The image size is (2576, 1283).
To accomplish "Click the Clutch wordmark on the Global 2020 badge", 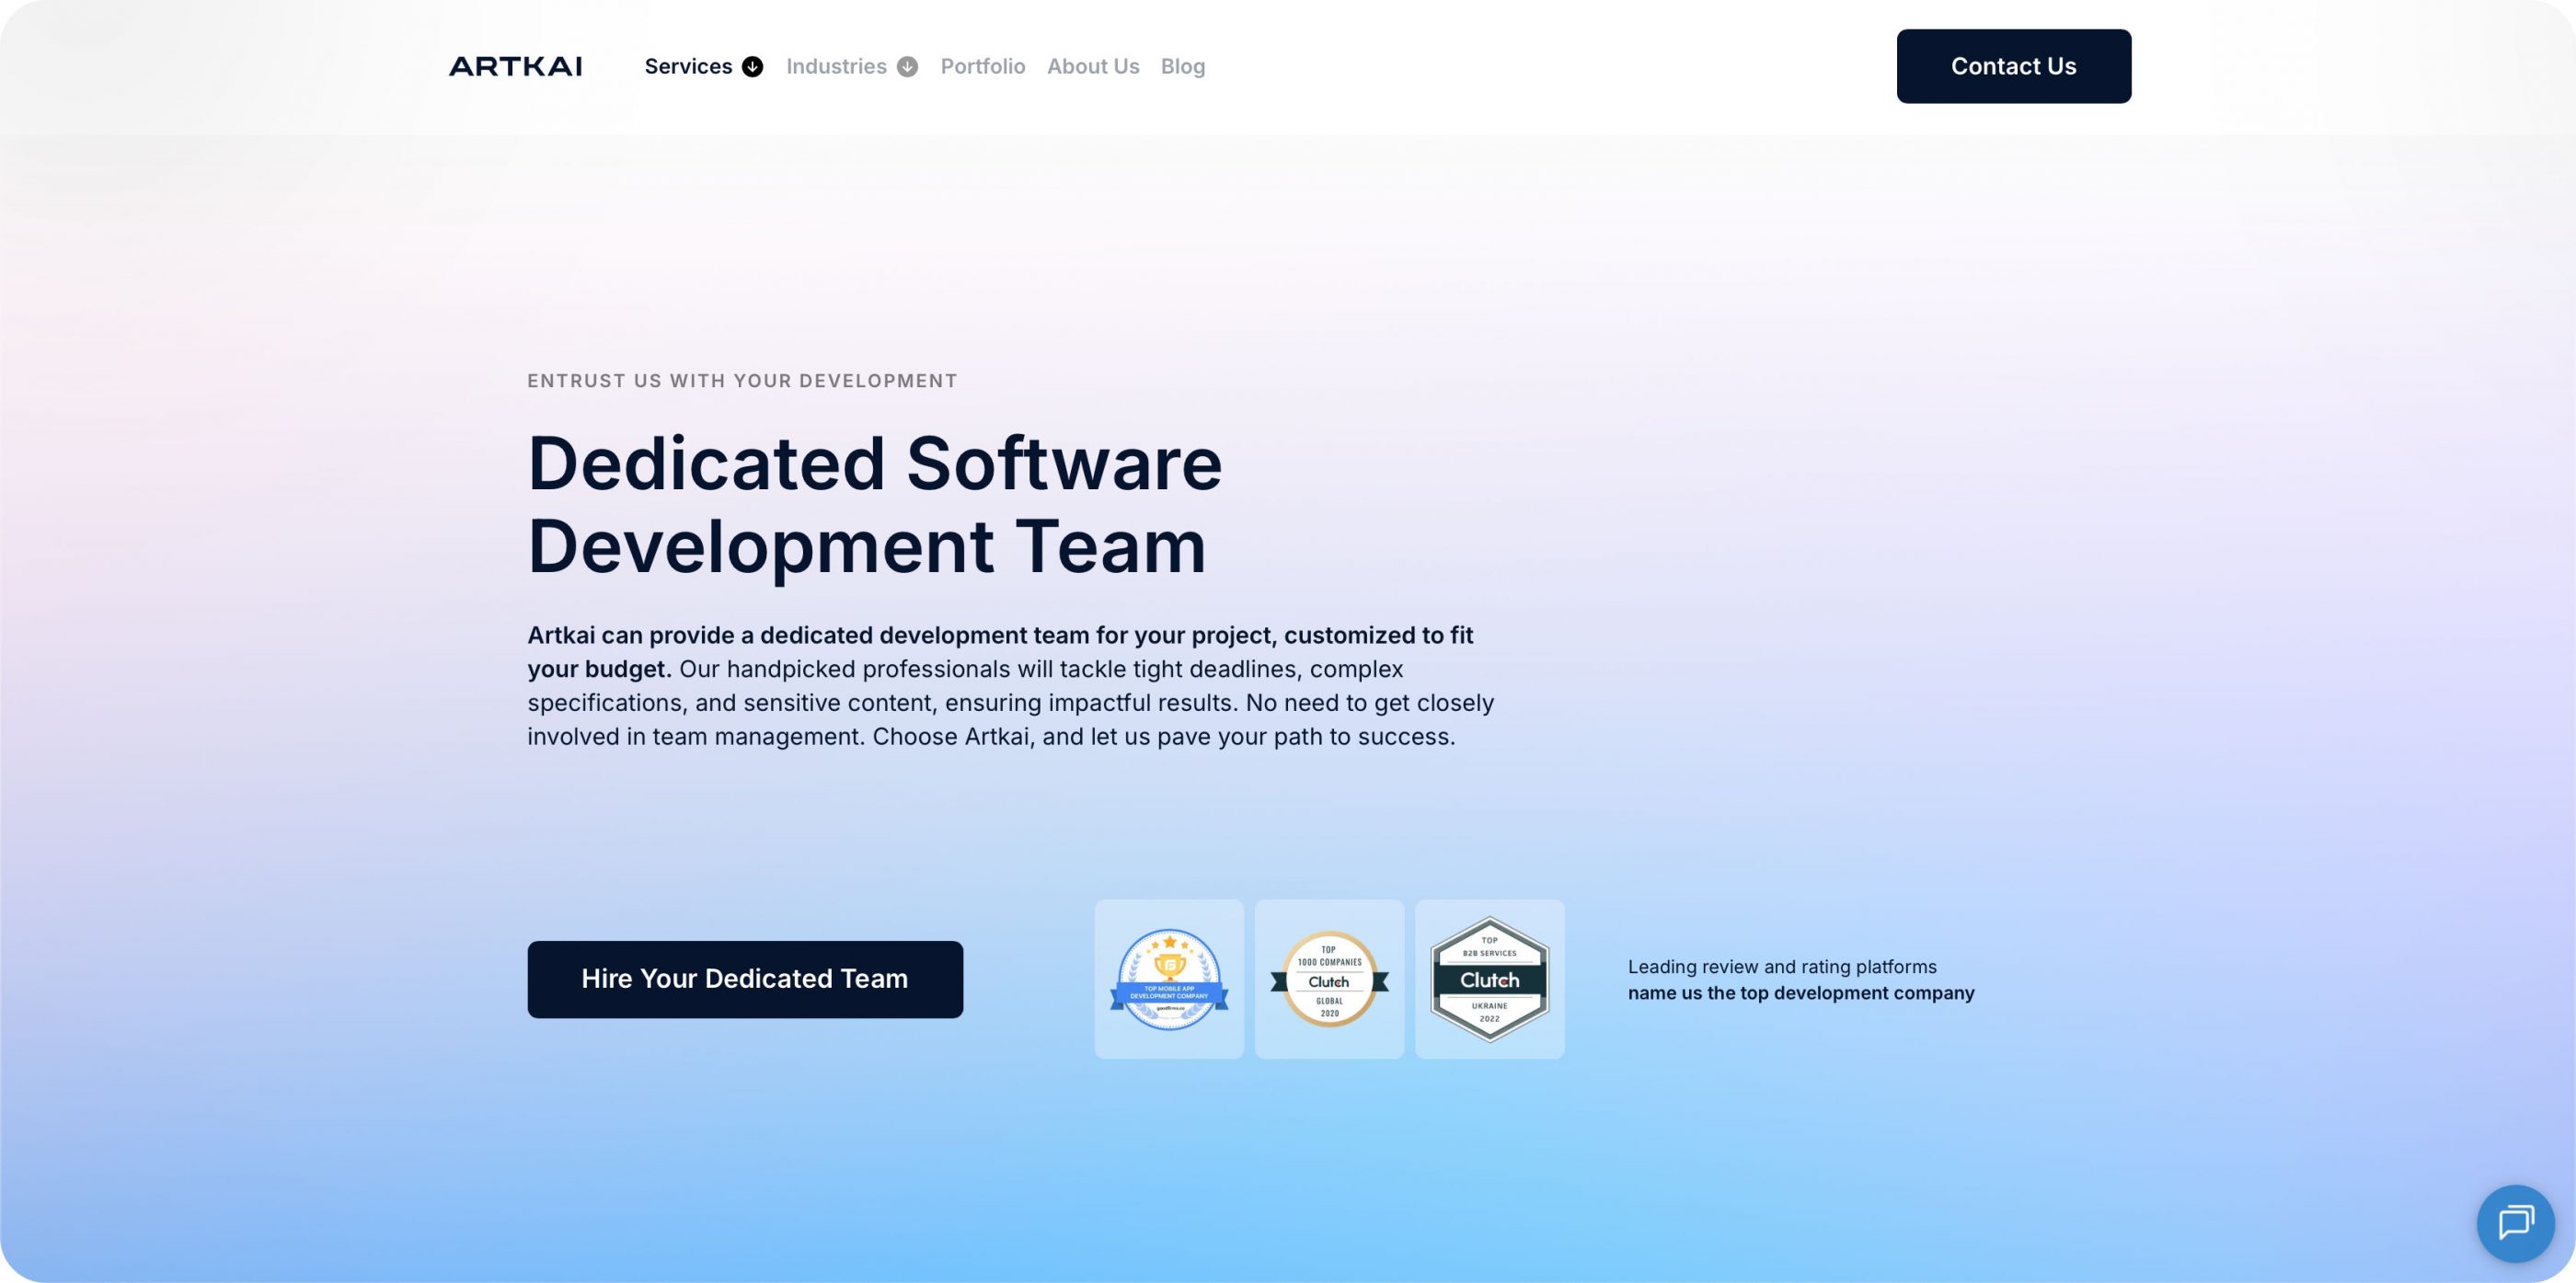I will coord(1330,982).
